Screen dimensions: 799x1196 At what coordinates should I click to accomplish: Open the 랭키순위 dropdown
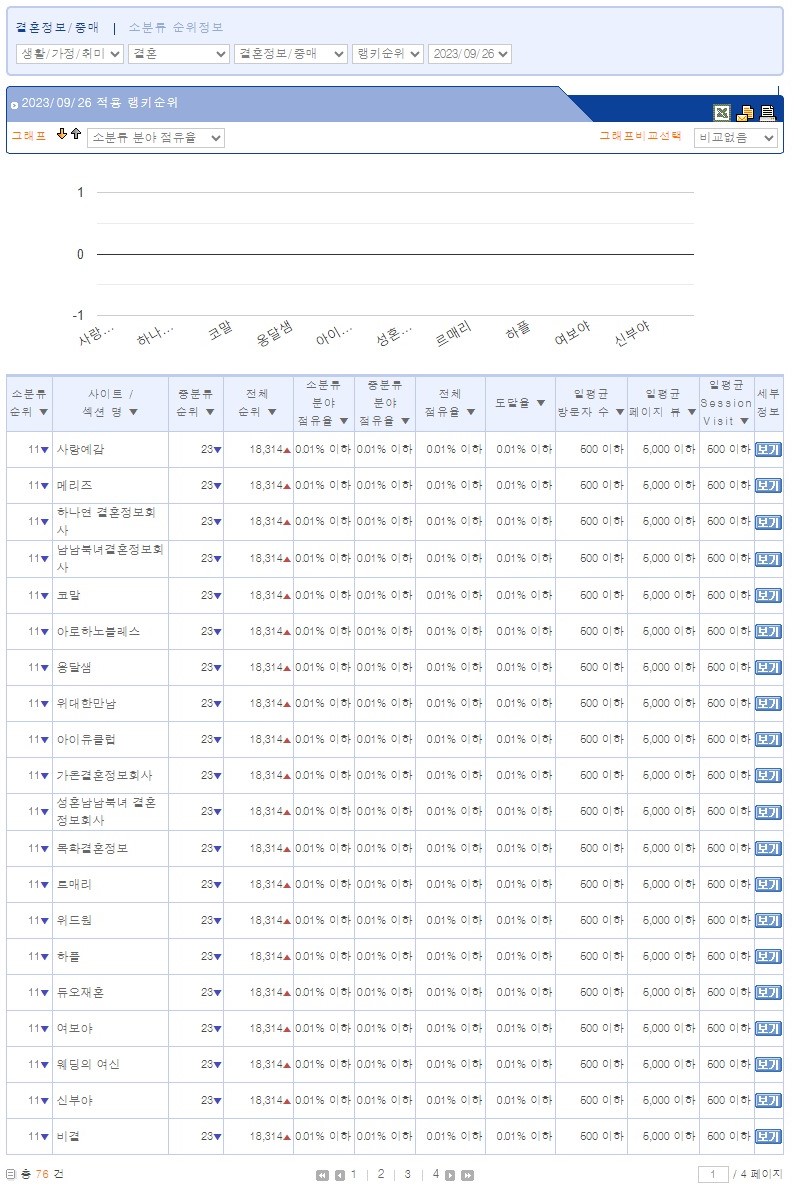coord(388,54)
